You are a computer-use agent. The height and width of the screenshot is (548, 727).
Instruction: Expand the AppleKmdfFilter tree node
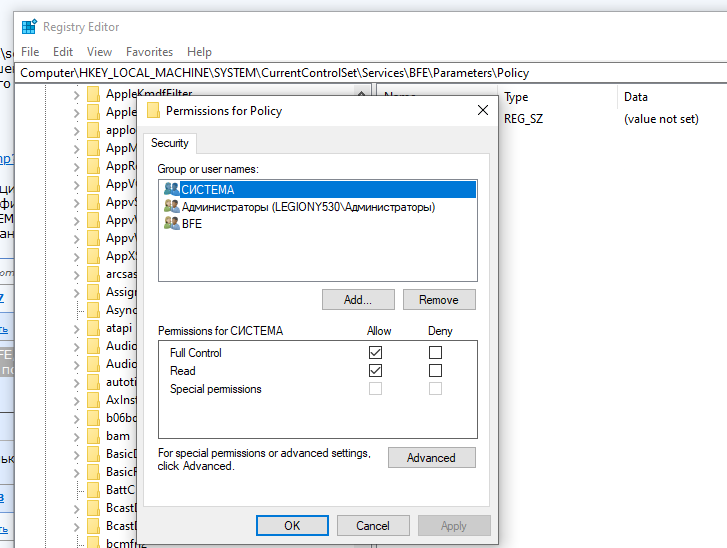tap(77, 95)
